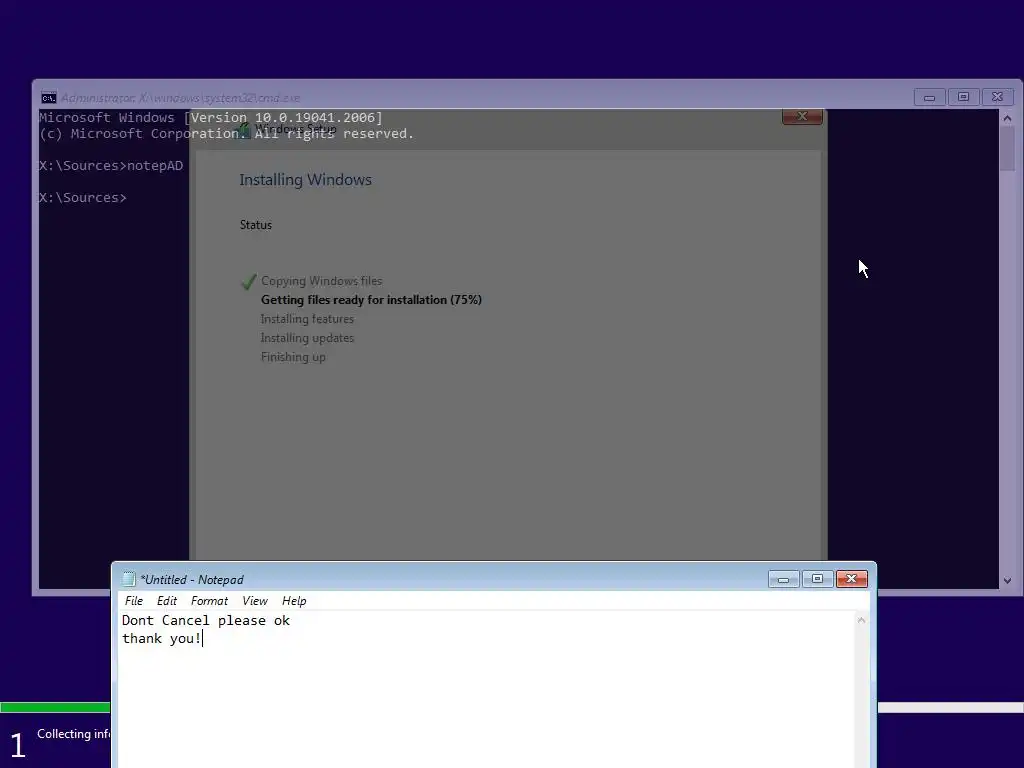Screen dimensions: 1024x768
Task: Maximize the Notepad window
Action: tap(818, 579)
